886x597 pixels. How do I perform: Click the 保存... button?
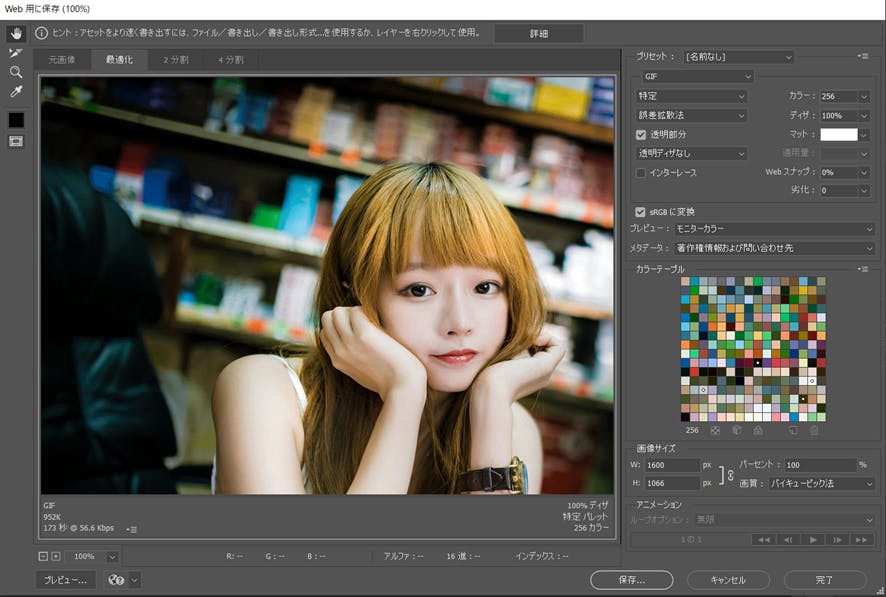631,579
